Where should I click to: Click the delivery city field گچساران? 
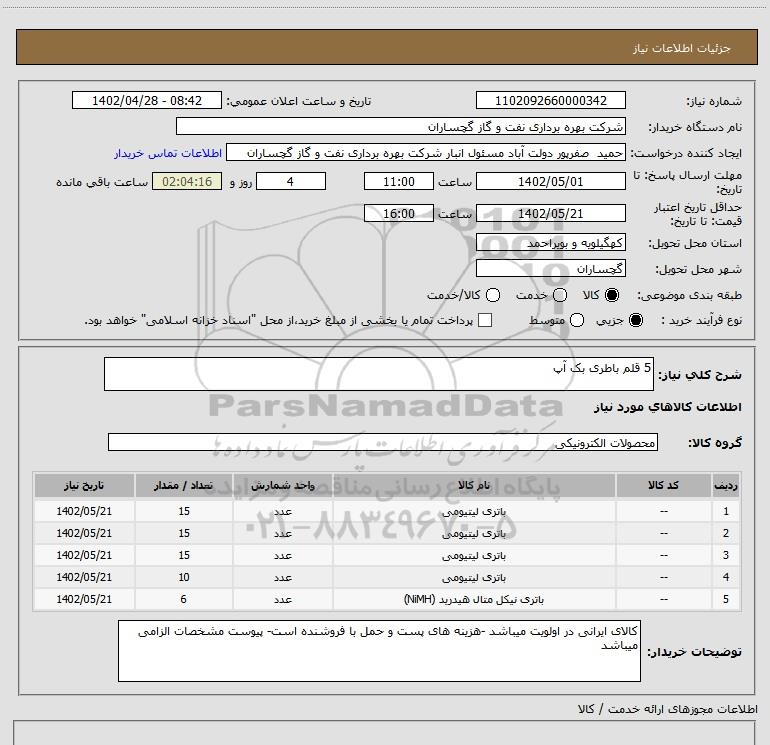pos(550,269)
